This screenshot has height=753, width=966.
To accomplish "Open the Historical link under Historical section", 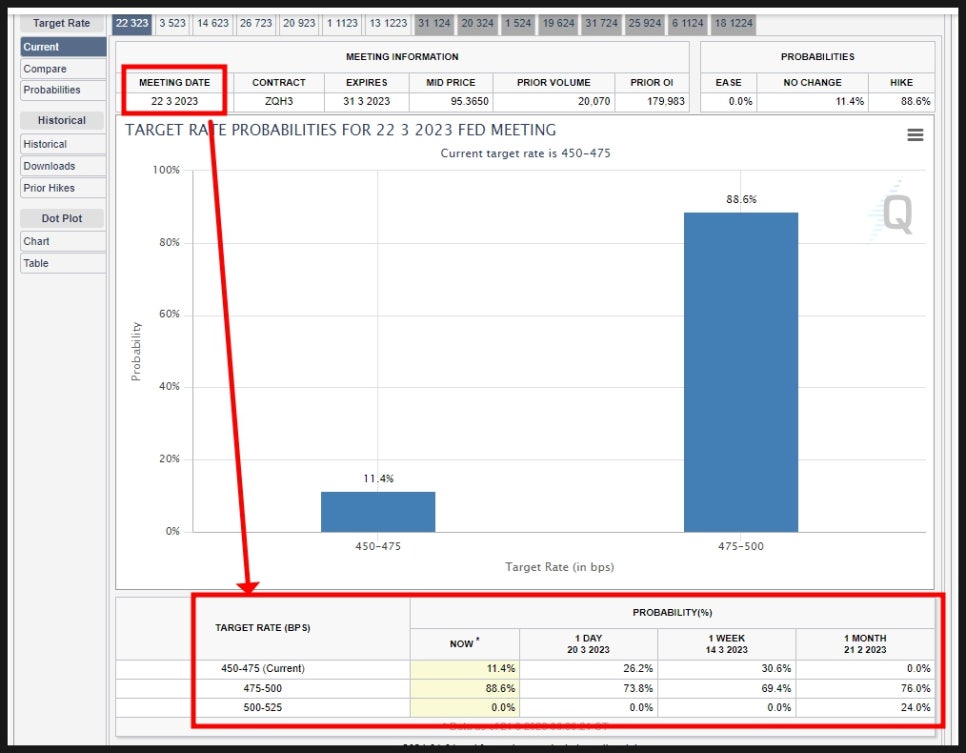I will pos(63,144).
